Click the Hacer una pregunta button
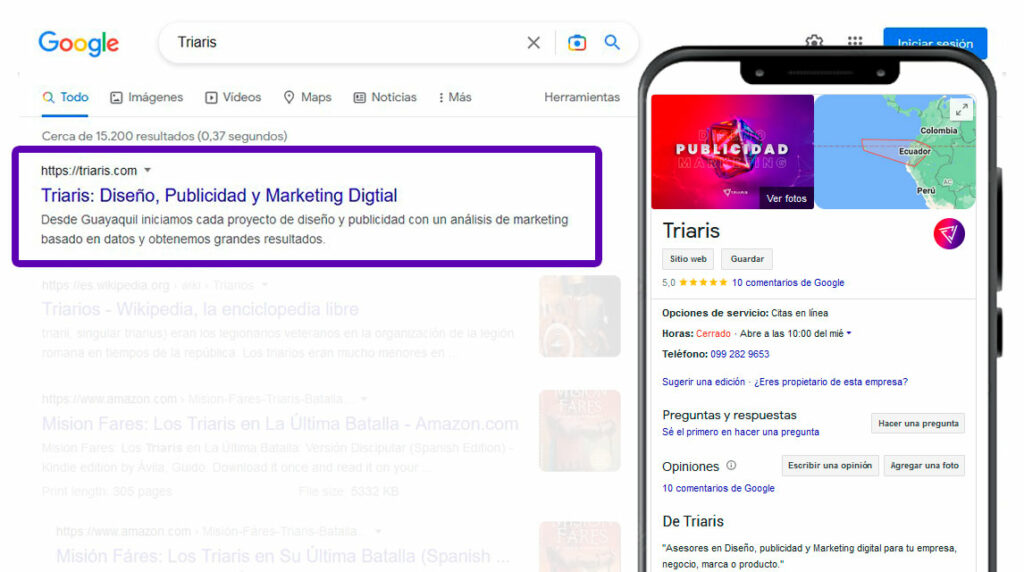 point(918,423)
